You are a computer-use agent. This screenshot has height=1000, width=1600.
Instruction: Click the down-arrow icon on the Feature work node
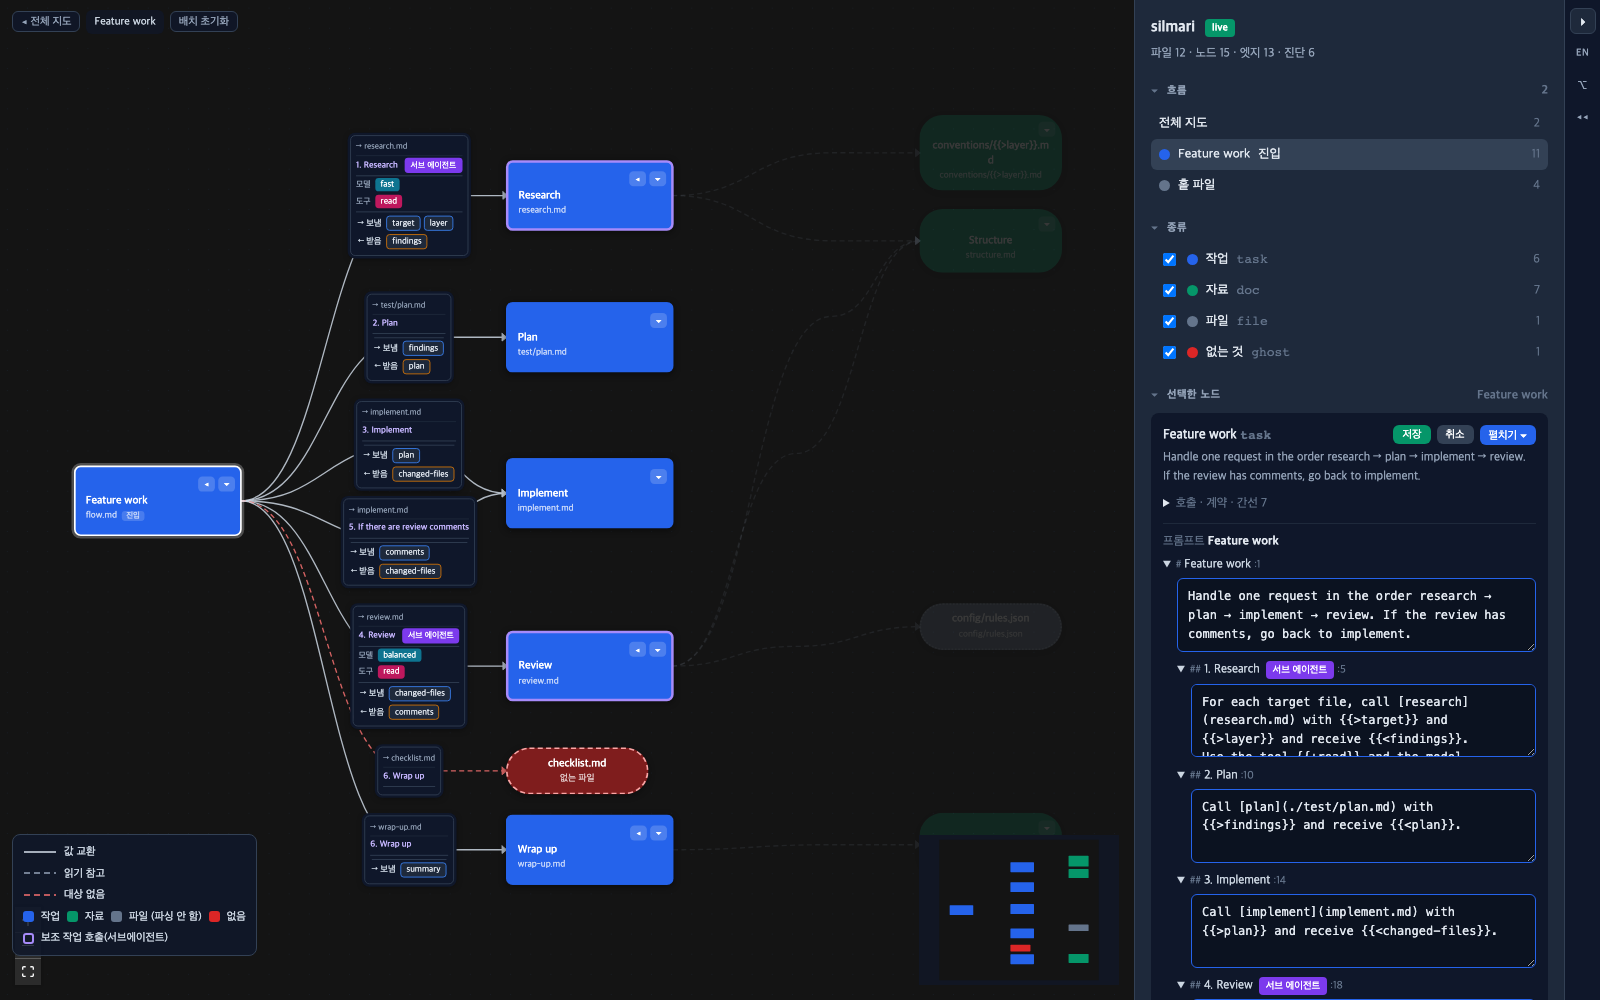click(x=227, y=484)
